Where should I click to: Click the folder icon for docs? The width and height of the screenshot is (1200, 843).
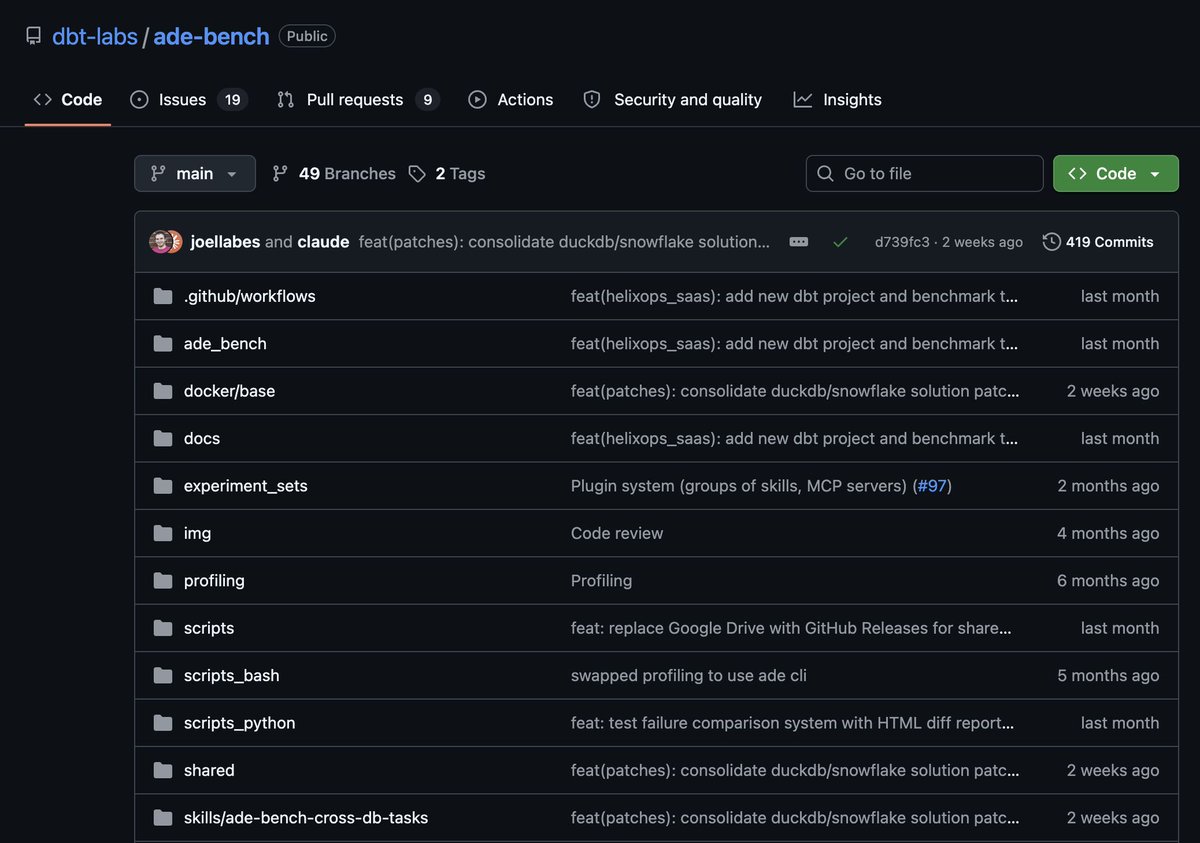click(163, 438)
